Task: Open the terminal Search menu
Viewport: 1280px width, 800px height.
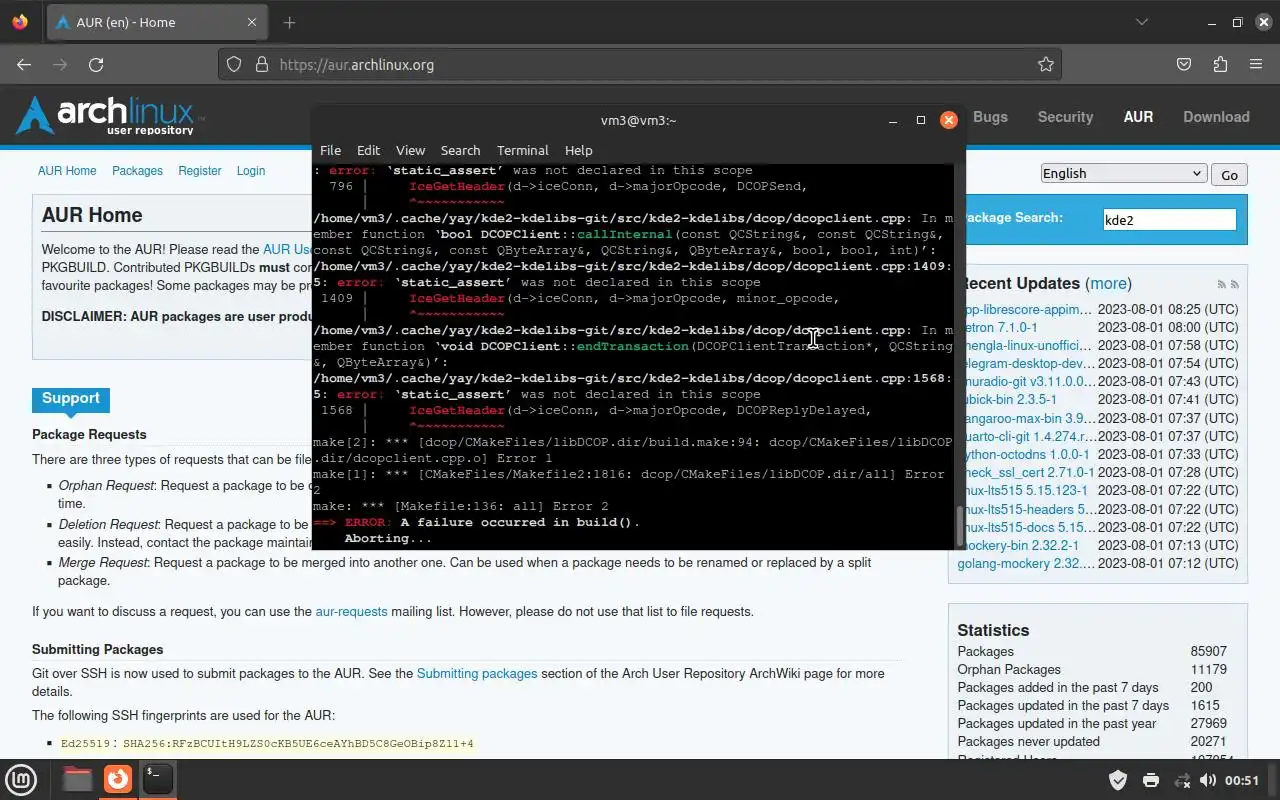Action: pyautogui.click(x=460, y=150)
